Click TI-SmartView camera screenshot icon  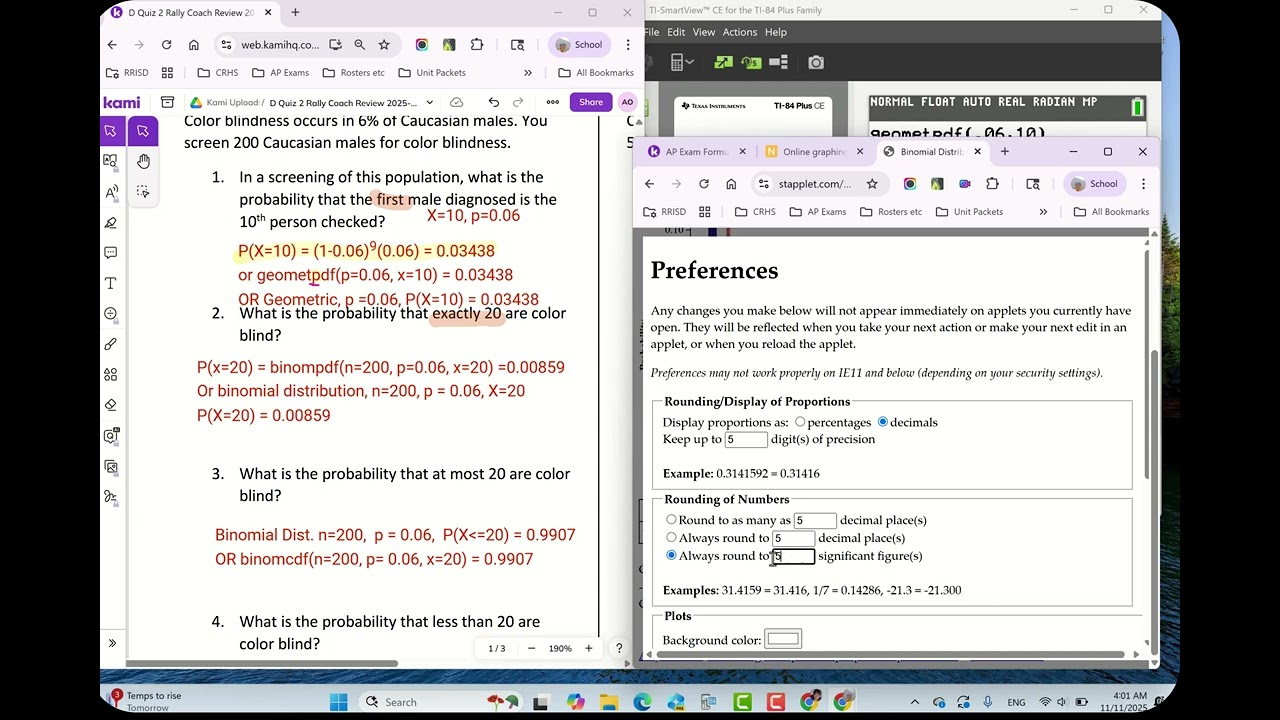pyautogui.click(x=816, y=62)
